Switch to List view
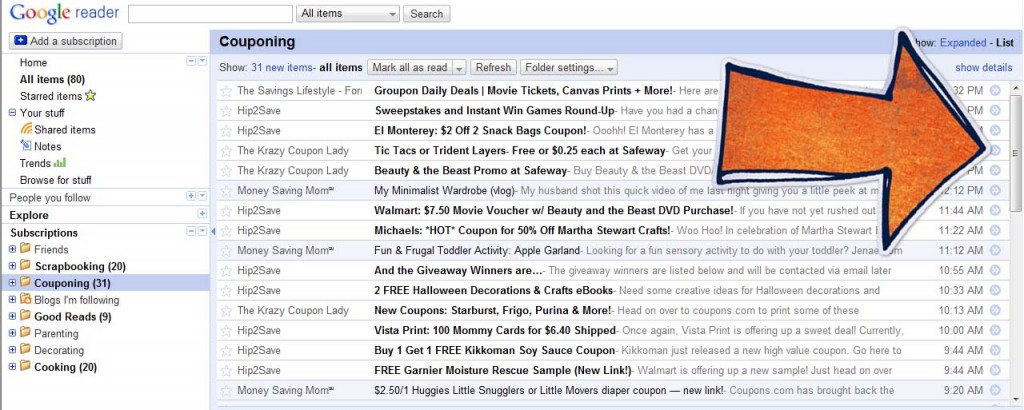1024x410 pixels. [x=1005, y=42]
